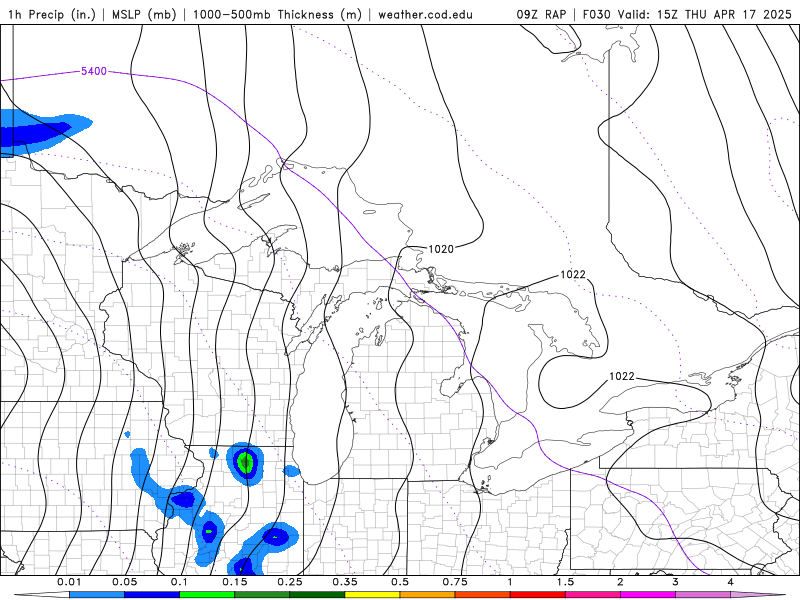Click '1000-500mb Thickness (m)' header text
Image resolution: width=800 pixels, height=600 pixels.
(277, 14)
